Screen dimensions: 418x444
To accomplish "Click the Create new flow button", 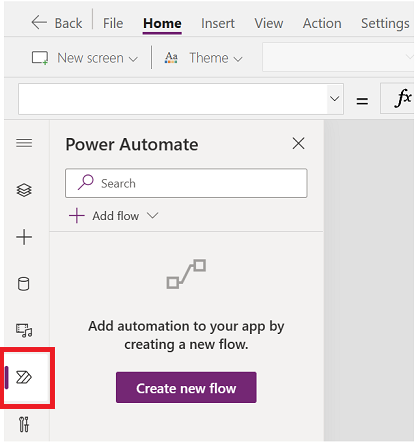I will [186, 388].
